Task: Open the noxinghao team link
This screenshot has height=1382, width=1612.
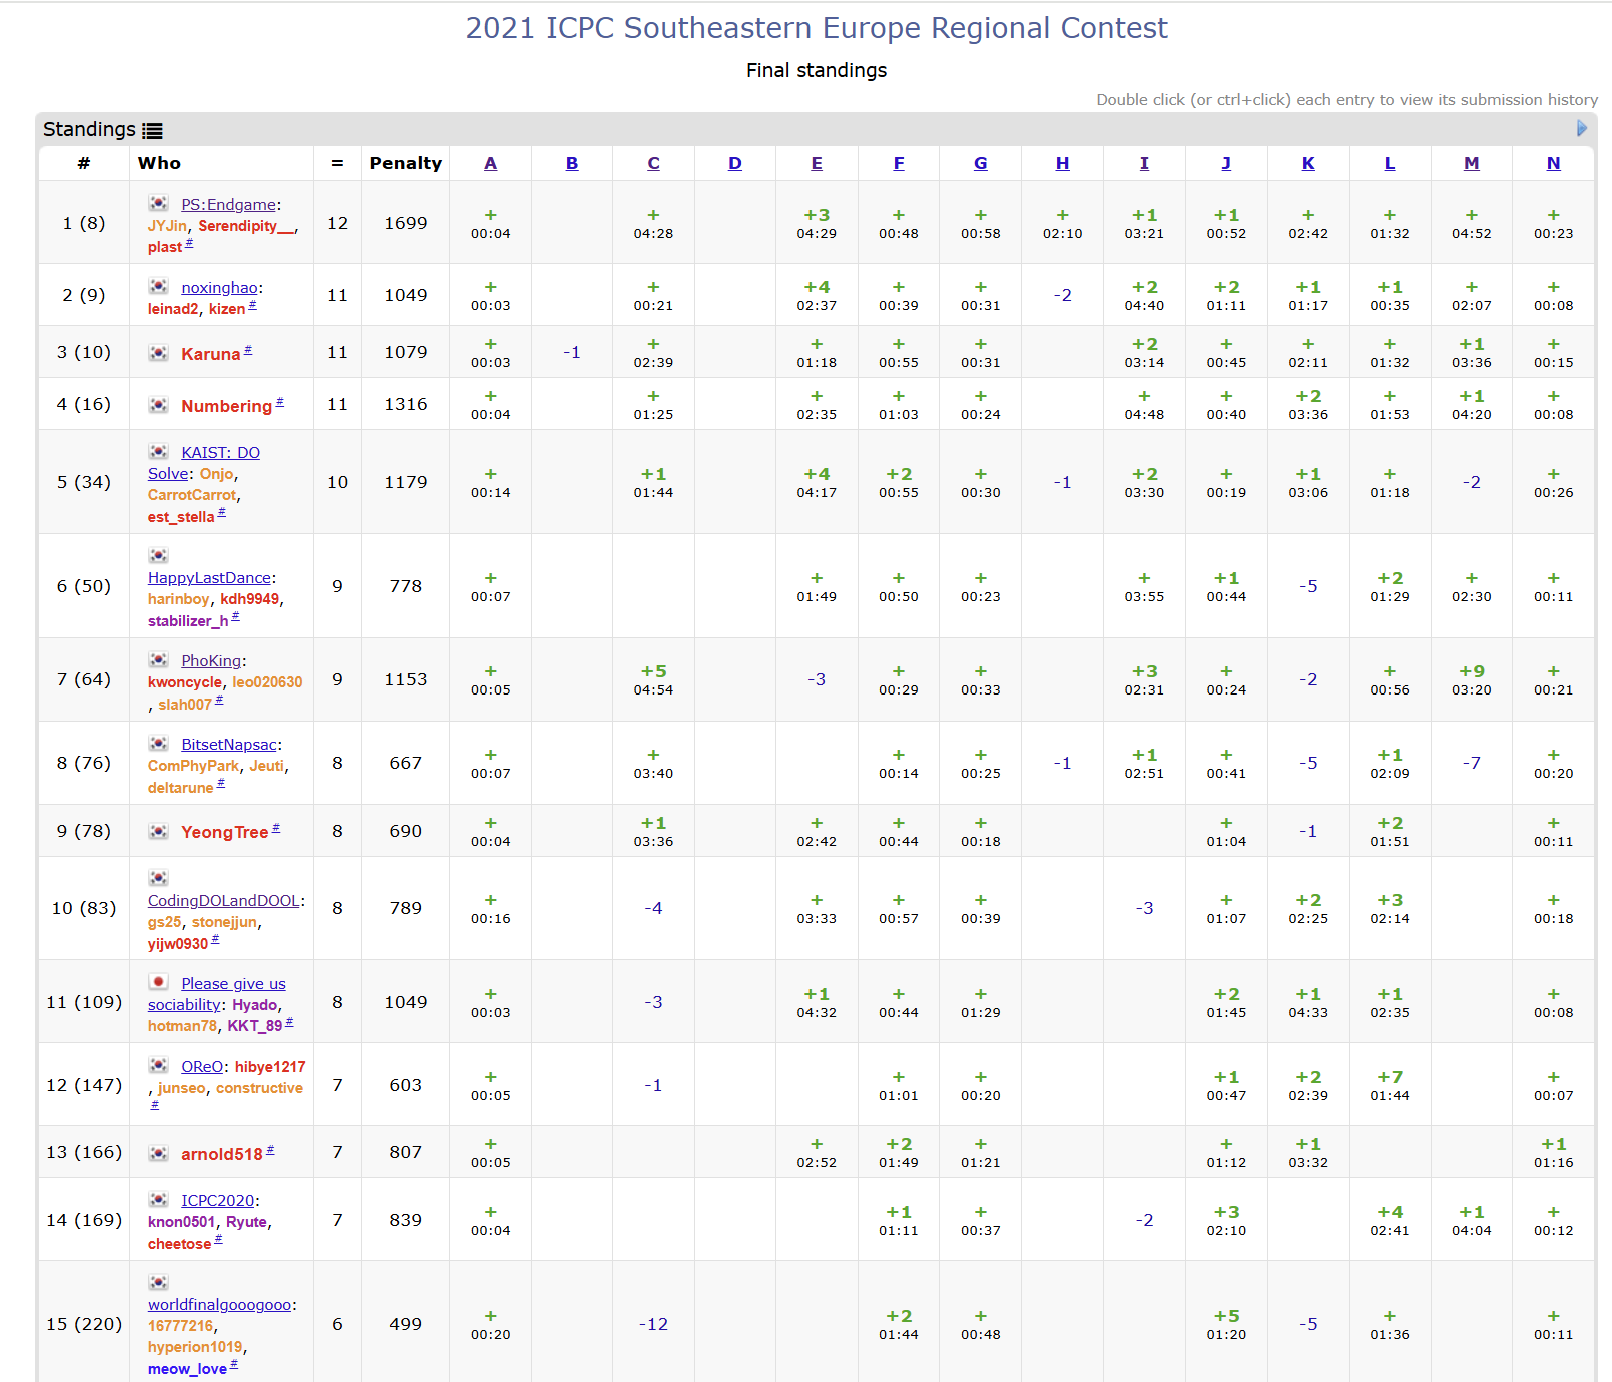Action: click(x=220, y=288)
